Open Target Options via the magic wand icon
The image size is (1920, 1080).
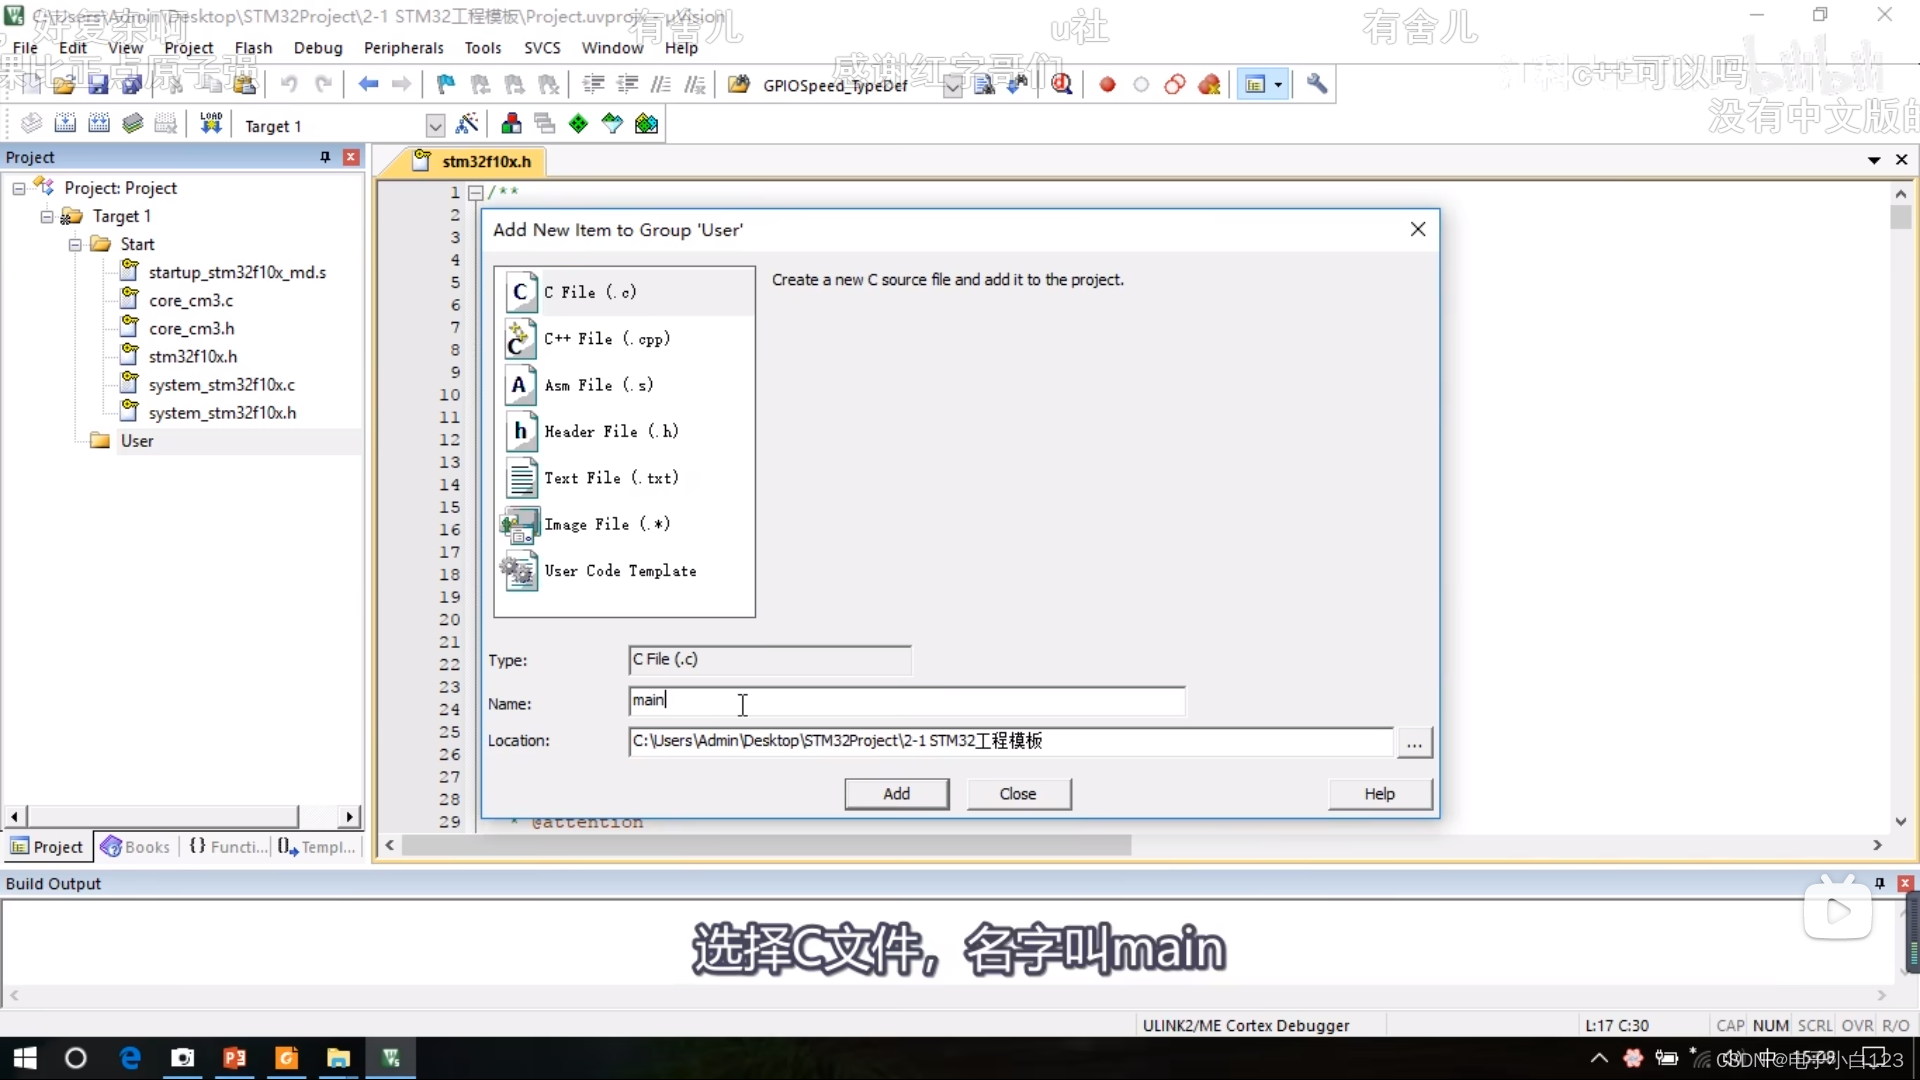(467, 122)
